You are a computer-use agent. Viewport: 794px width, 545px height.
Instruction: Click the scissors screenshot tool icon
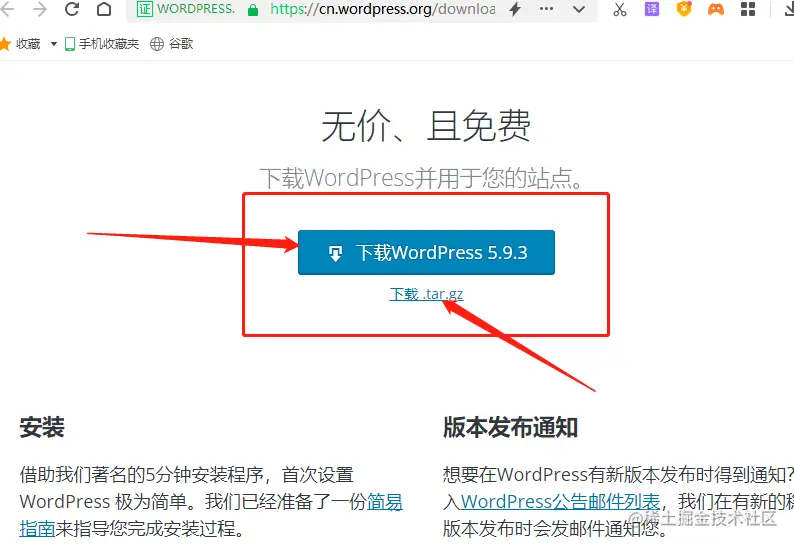point(620,9)
